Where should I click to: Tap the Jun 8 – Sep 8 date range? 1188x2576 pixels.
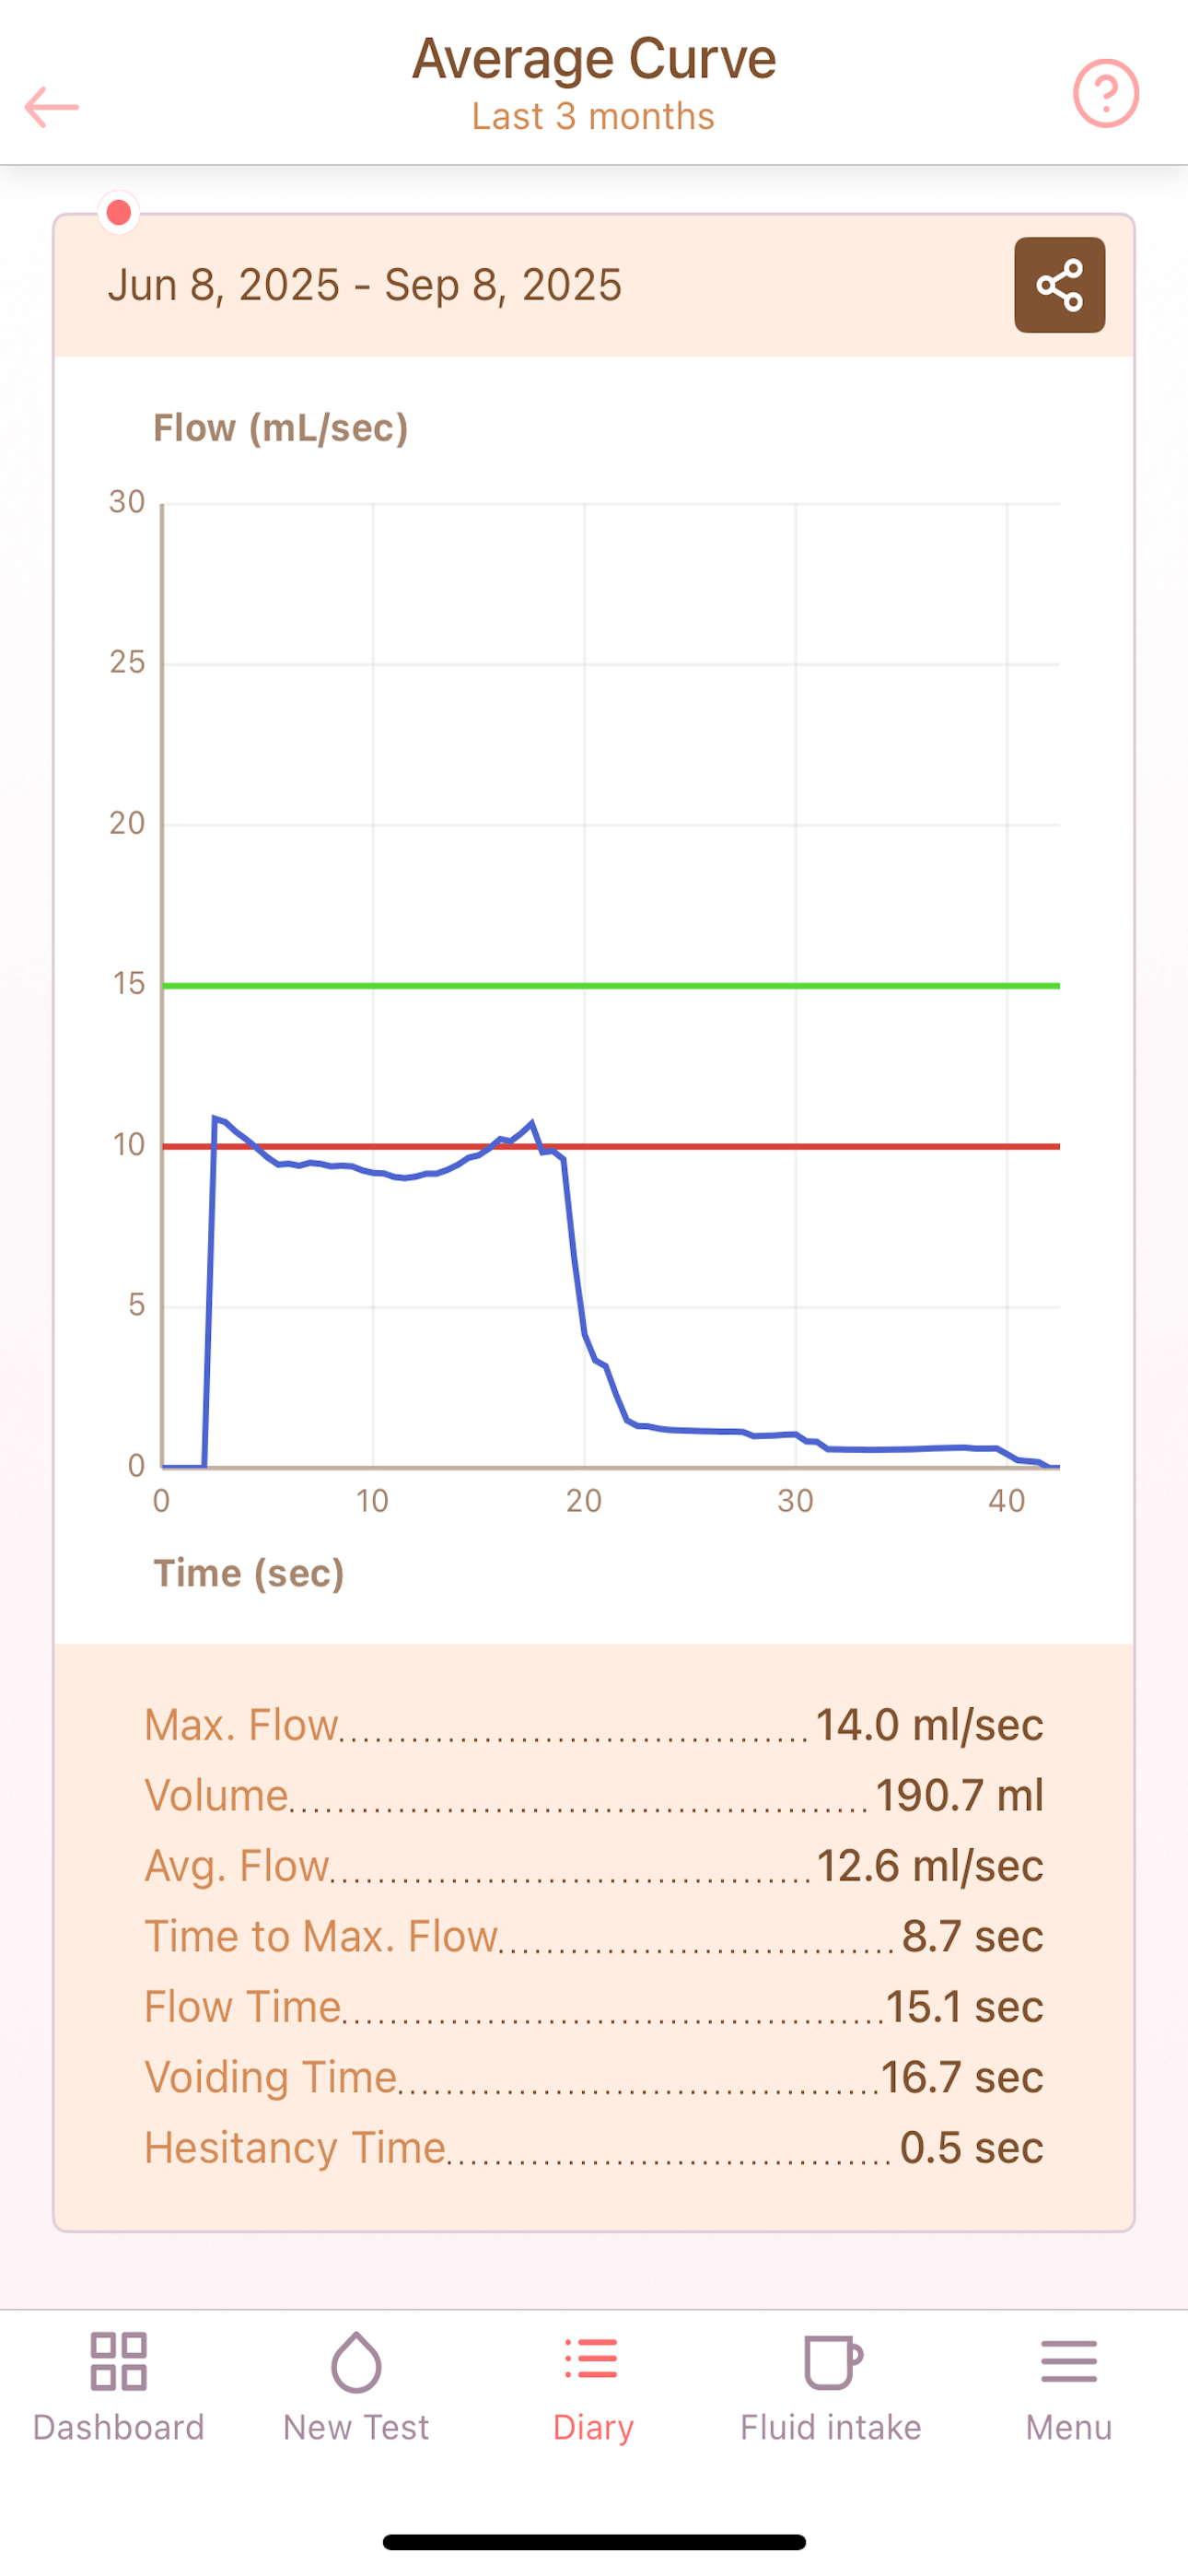point(365,285)
